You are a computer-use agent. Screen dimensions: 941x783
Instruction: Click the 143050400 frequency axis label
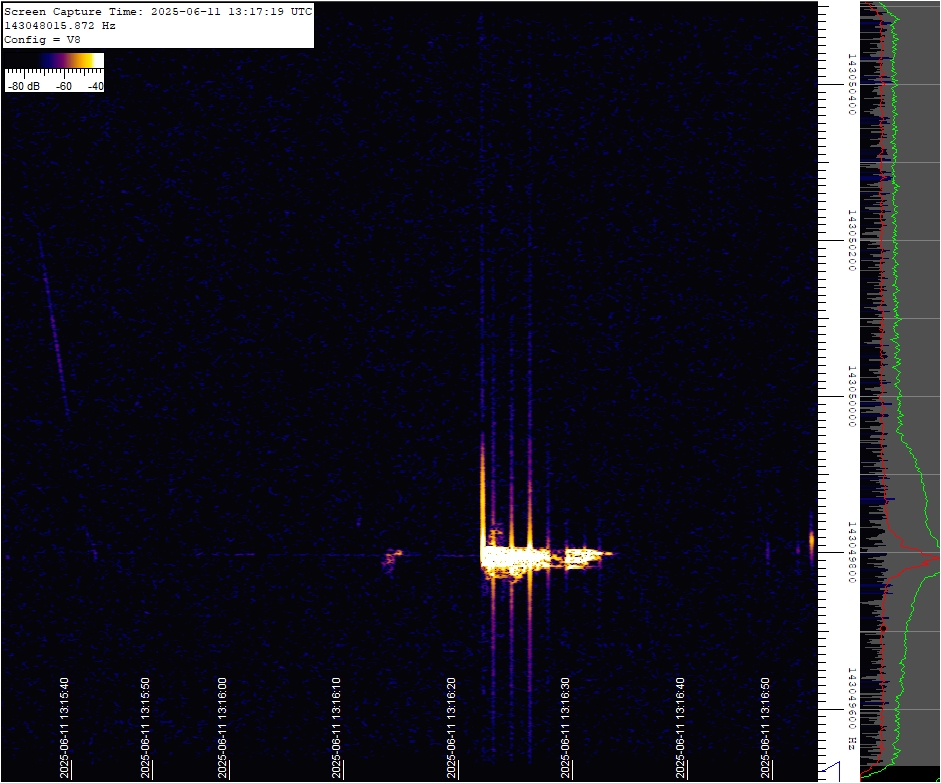click(x=851, y=84)
